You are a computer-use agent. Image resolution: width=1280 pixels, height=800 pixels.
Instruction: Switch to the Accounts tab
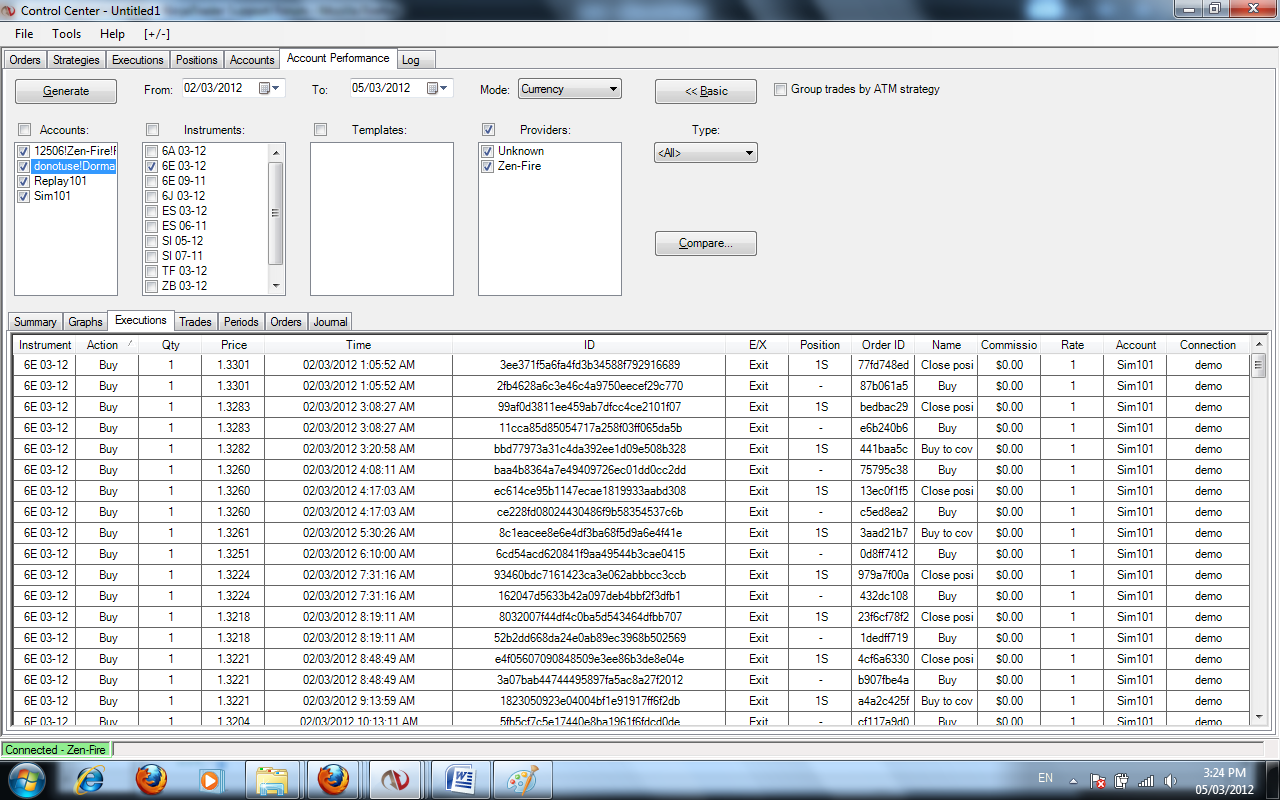pos(252,60)
